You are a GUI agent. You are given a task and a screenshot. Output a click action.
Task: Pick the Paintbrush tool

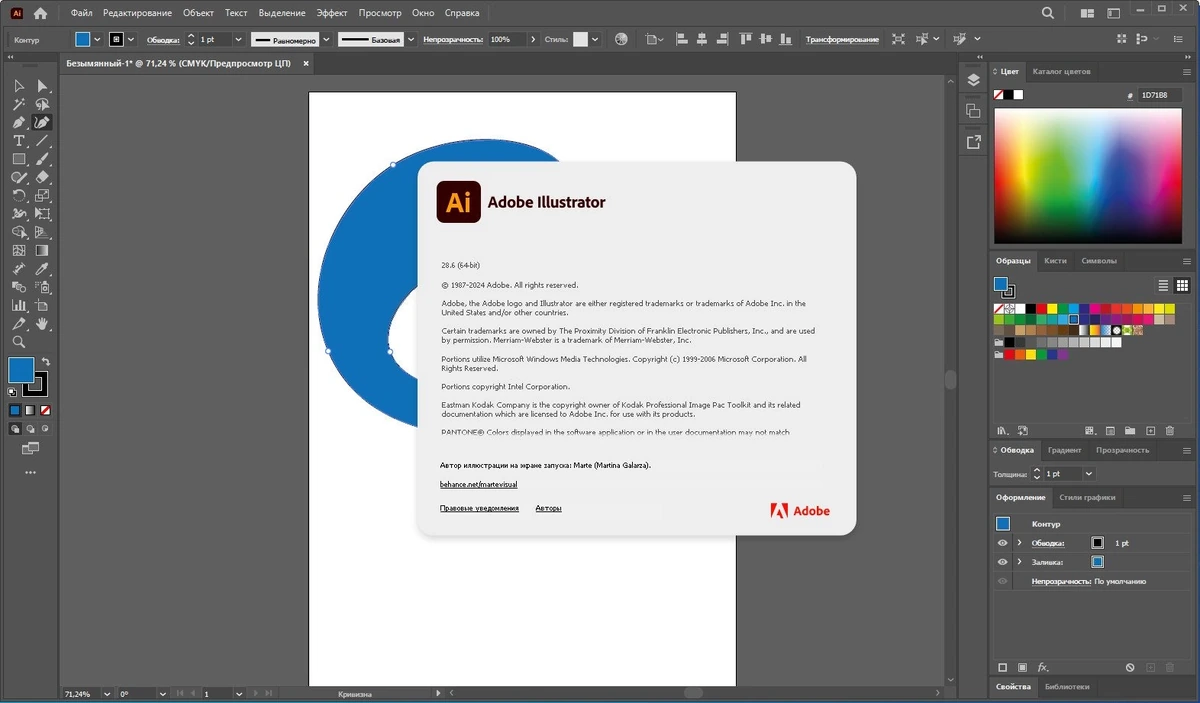click(42, 159)
